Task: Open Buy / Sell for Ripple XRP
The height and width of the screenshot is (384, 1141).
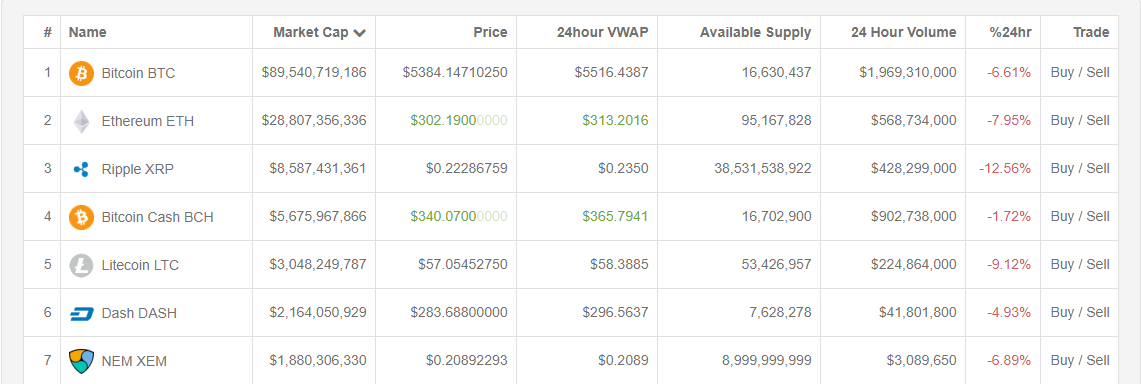Action: [1080, 169]
